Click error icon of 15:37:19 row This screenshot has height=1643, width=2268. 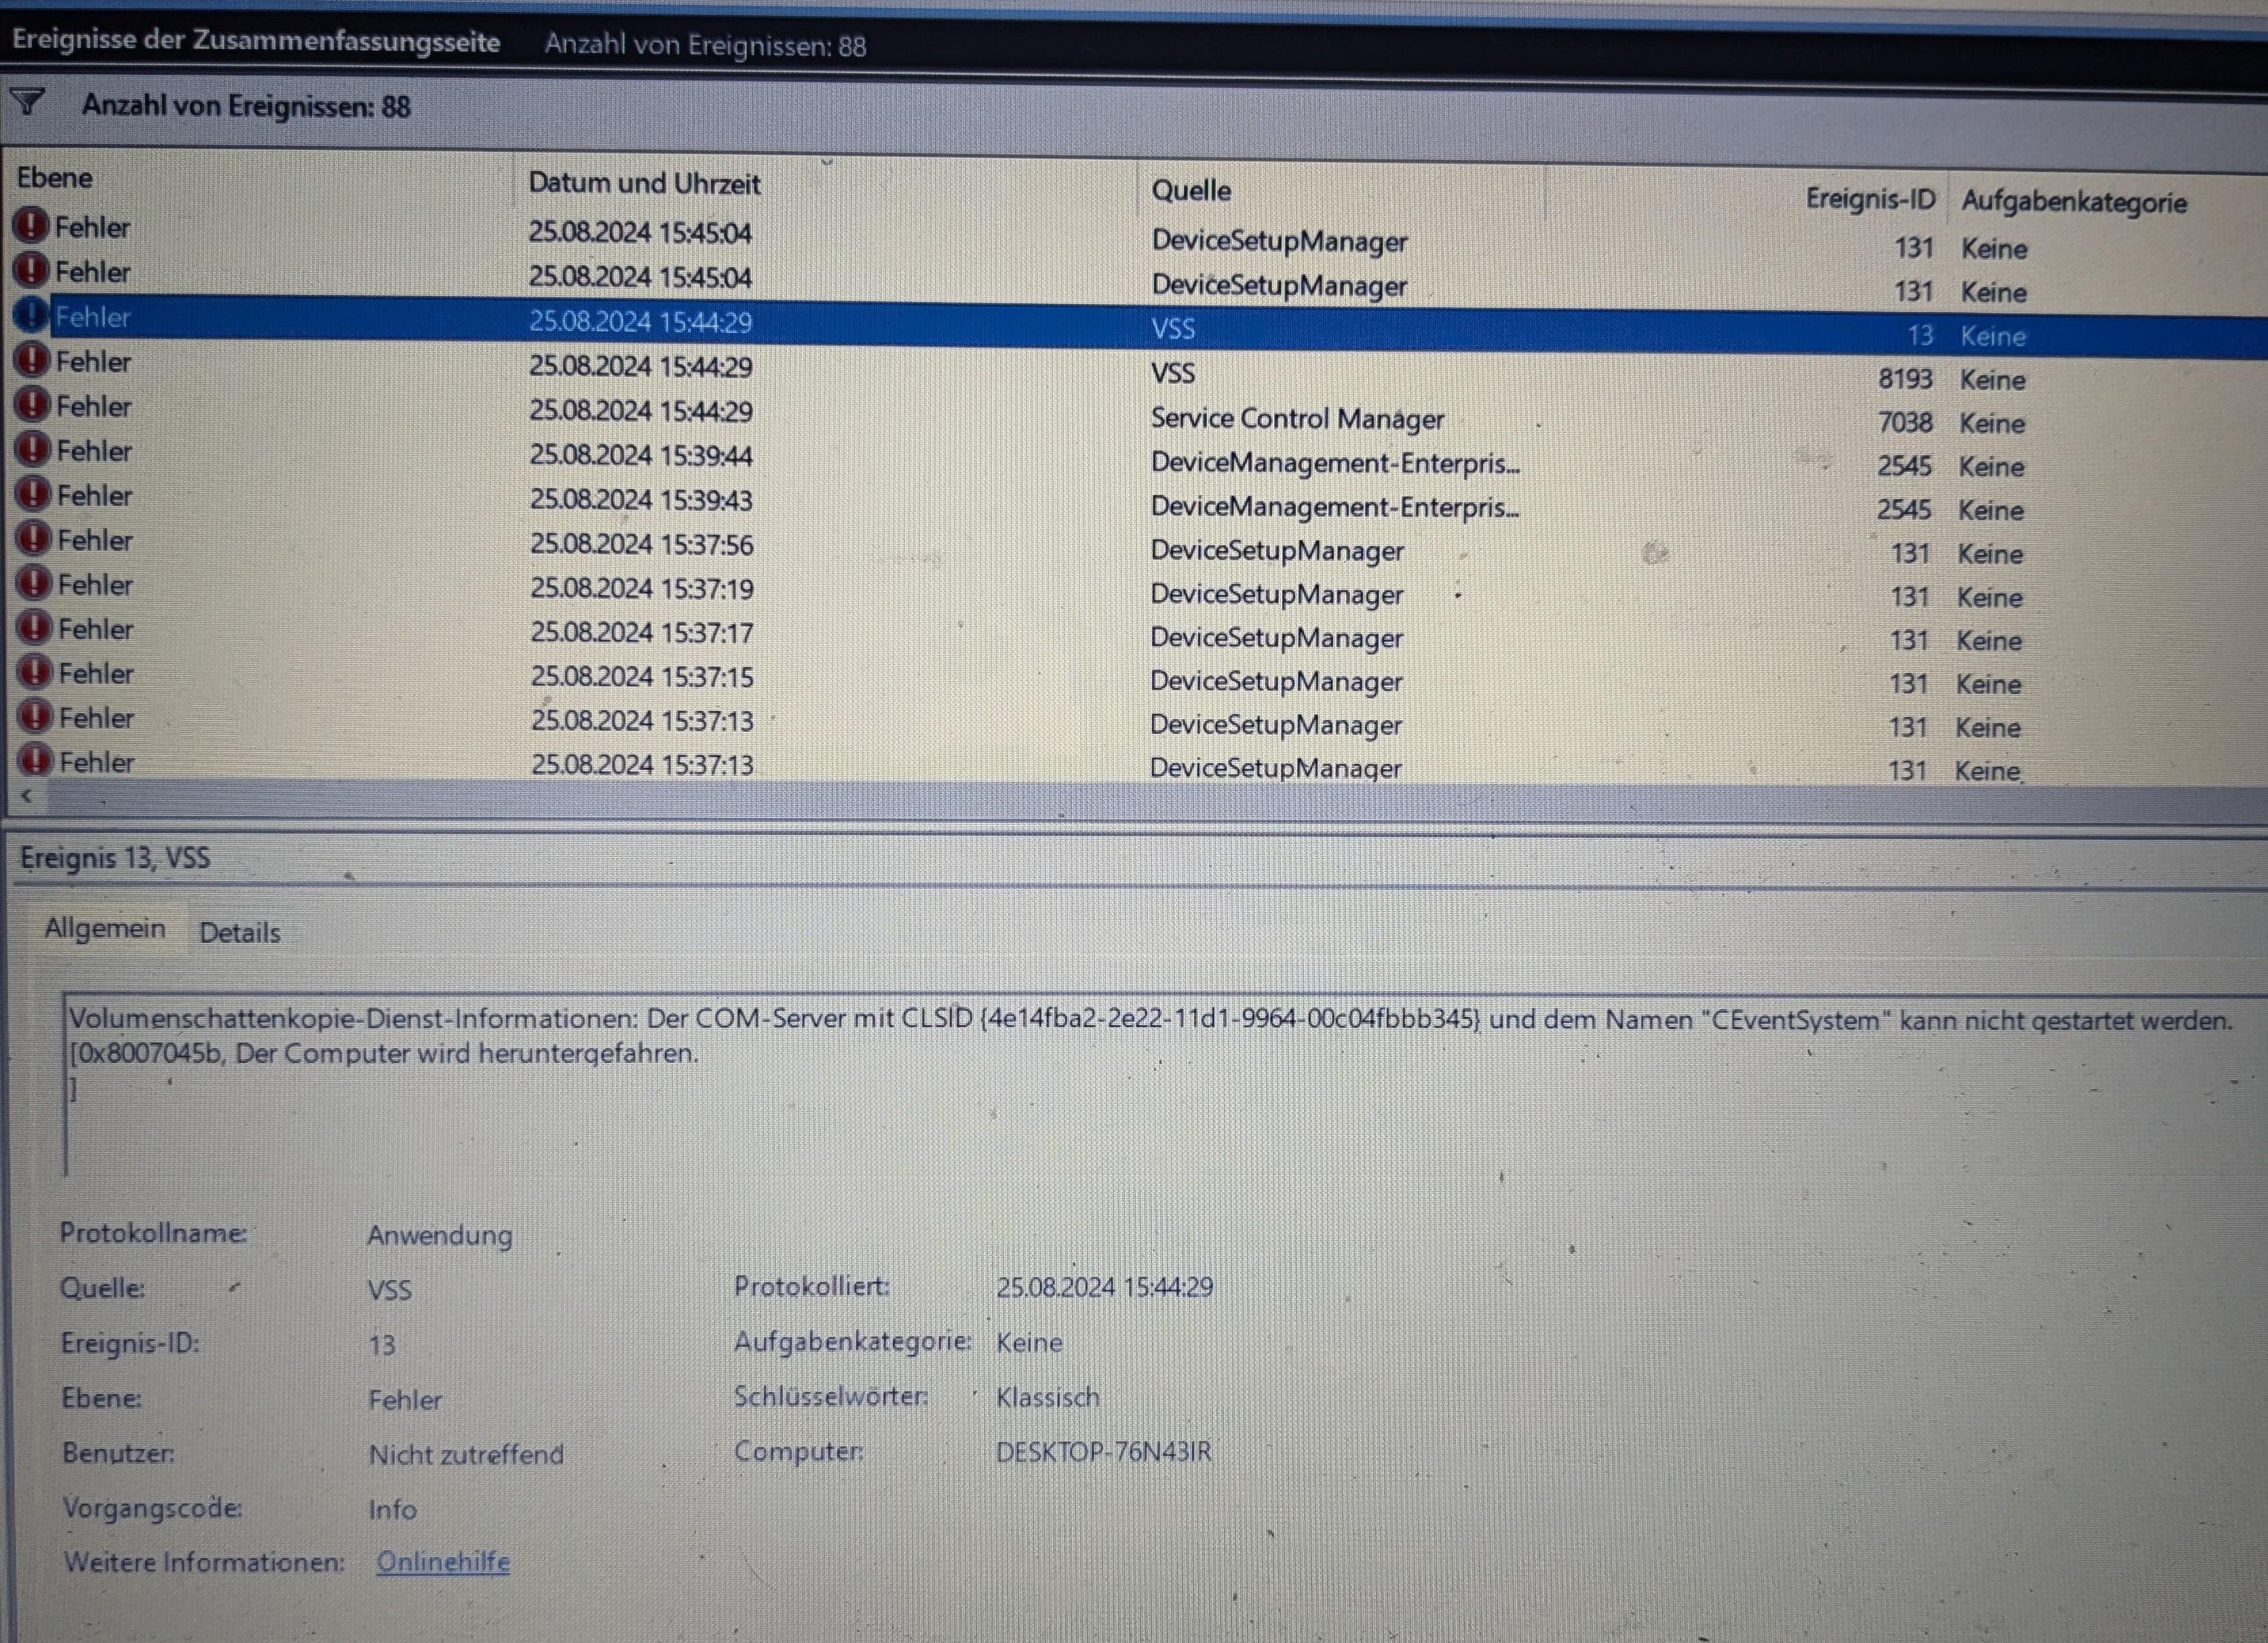[x=35, y=583]
